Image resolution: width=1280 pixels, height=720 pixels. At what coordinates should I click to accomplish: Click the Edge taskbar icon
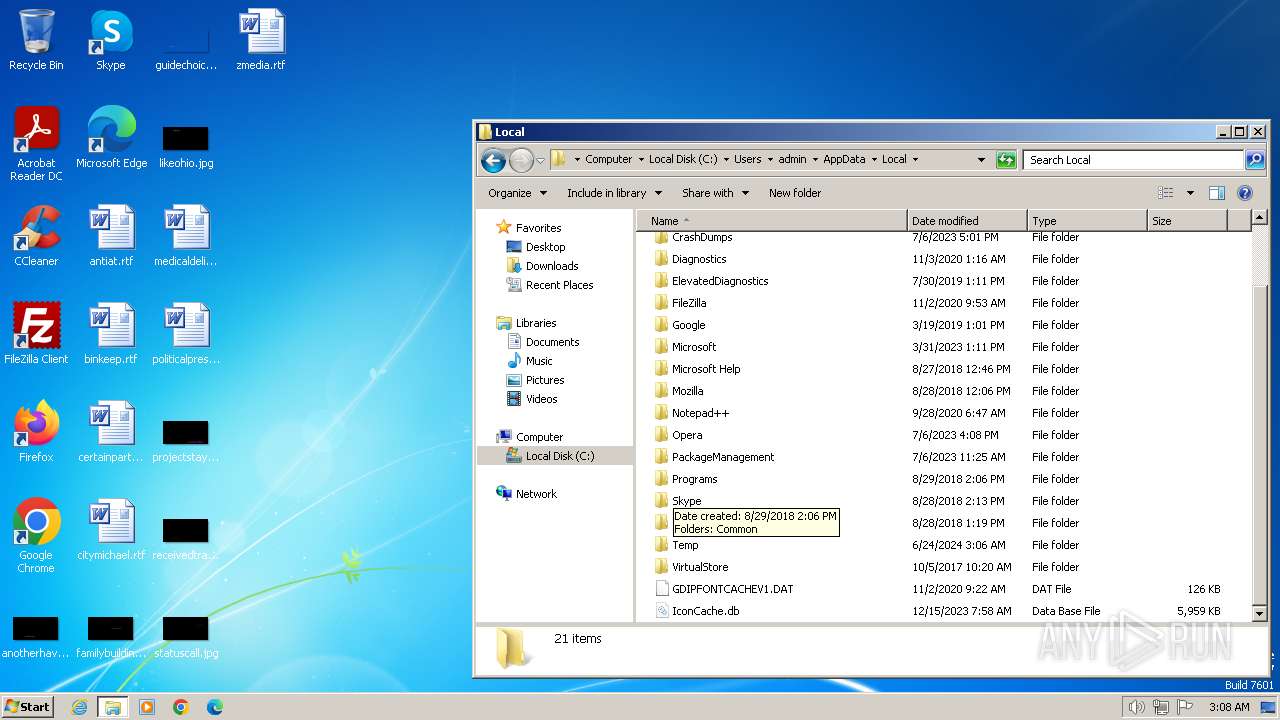click(215, 707)
